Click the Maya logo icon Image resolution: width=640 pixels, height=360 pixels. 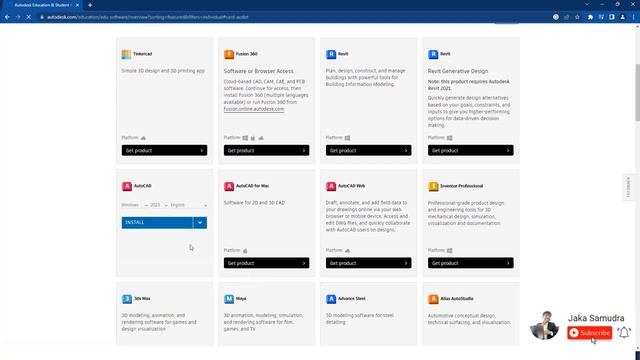coord(229,299)
